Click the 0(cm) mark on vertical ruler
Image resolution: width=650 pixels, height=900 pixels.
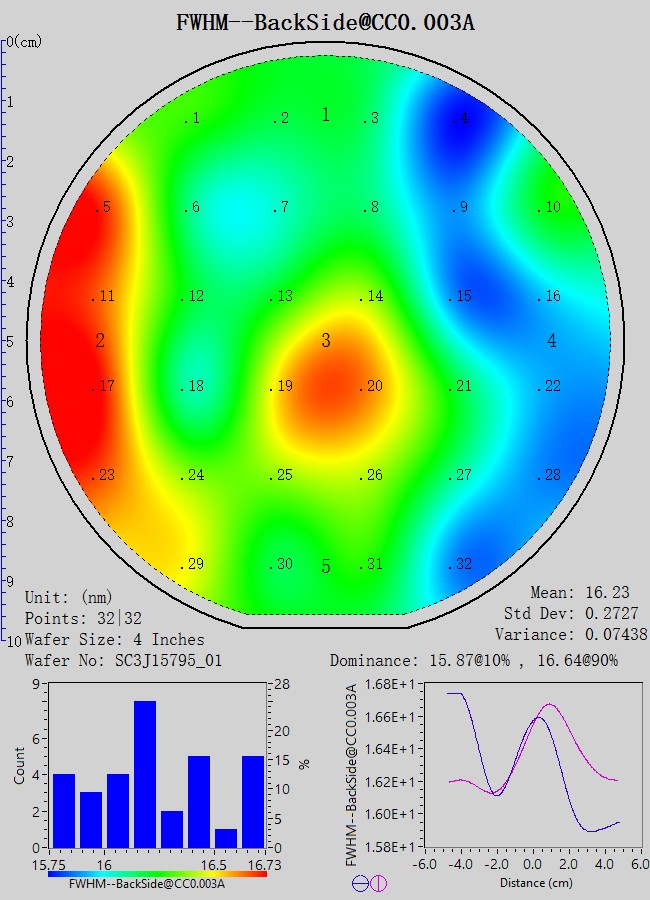click(x=25, y=42)
